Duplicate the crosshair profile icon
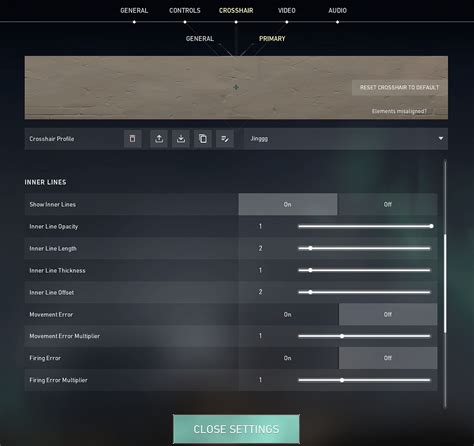The width and height of the screenshot is (474, 446). [x=203, y=139]
